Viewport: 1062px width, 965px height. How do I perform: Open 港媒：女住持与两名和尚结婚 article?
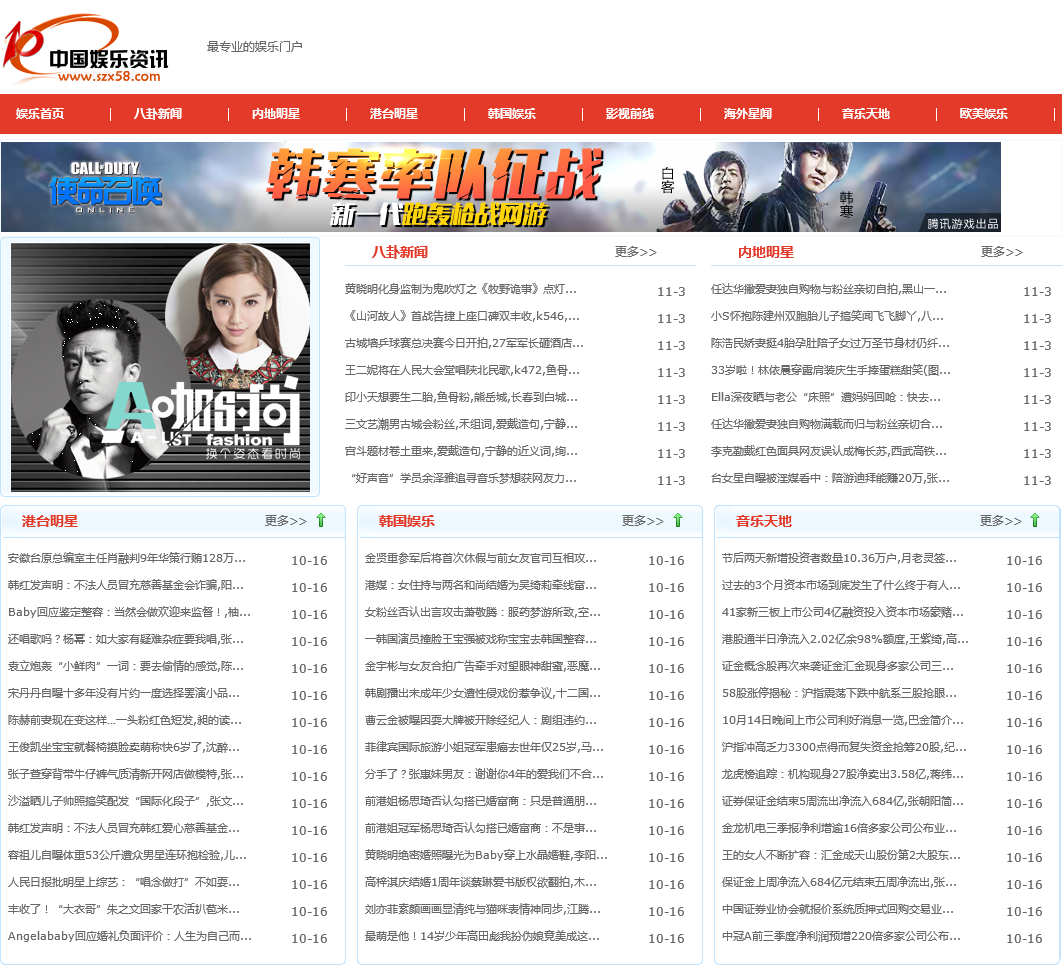coord(480,586)
